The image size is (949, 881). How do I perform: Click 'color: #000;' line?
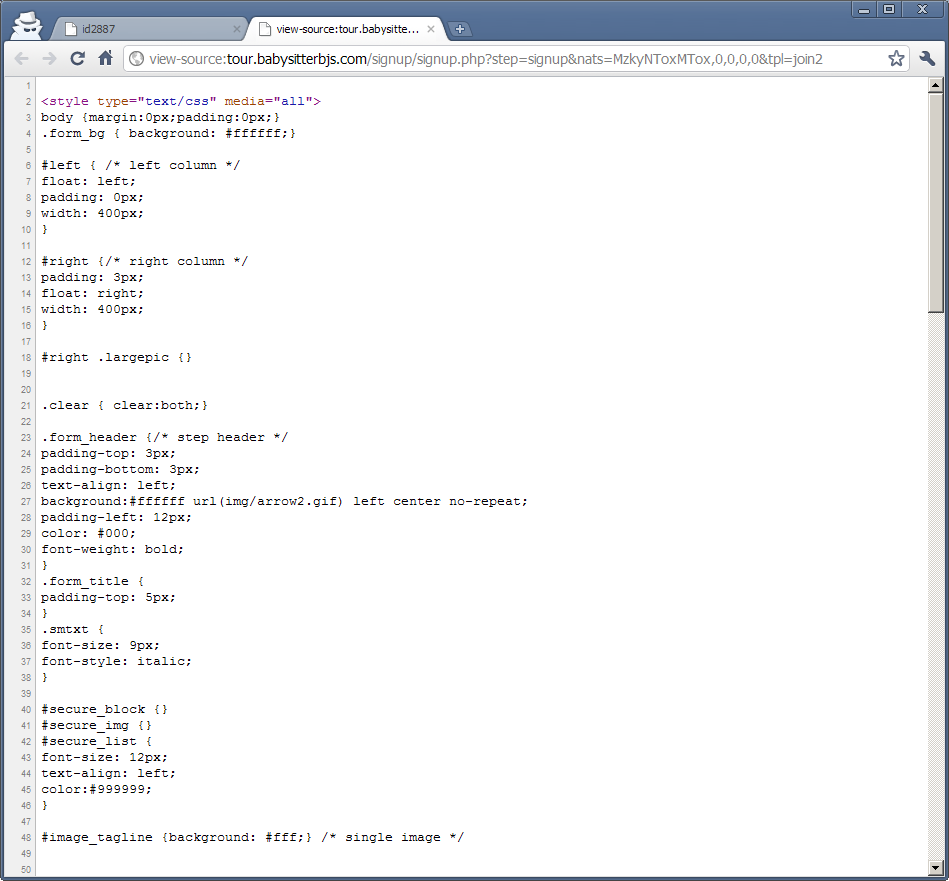click(x=88, y=533)
